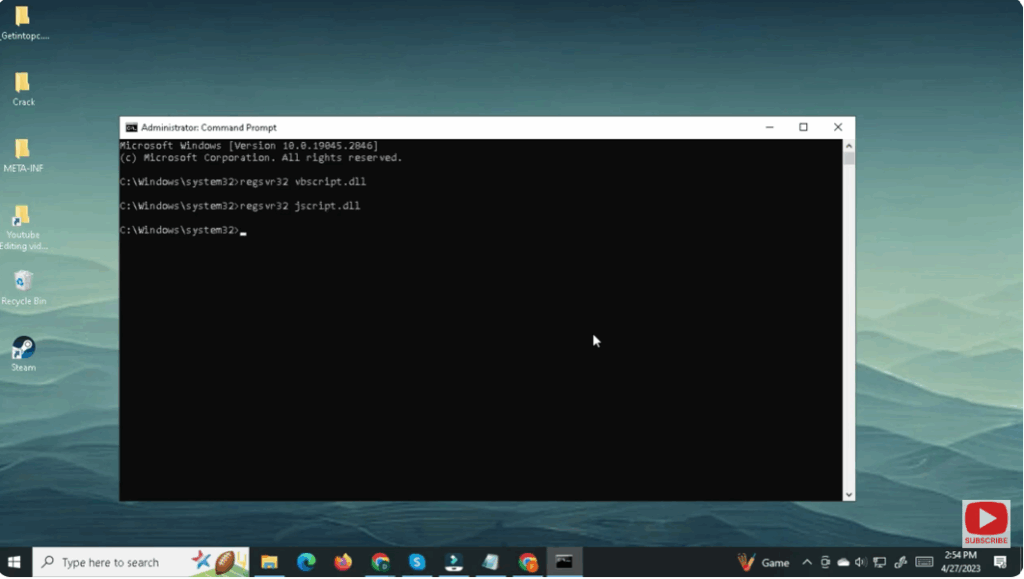This screenshot has width=1024, height=579.
Task: Open OneDrive from the system tray
Action: [x=842, y=562]
